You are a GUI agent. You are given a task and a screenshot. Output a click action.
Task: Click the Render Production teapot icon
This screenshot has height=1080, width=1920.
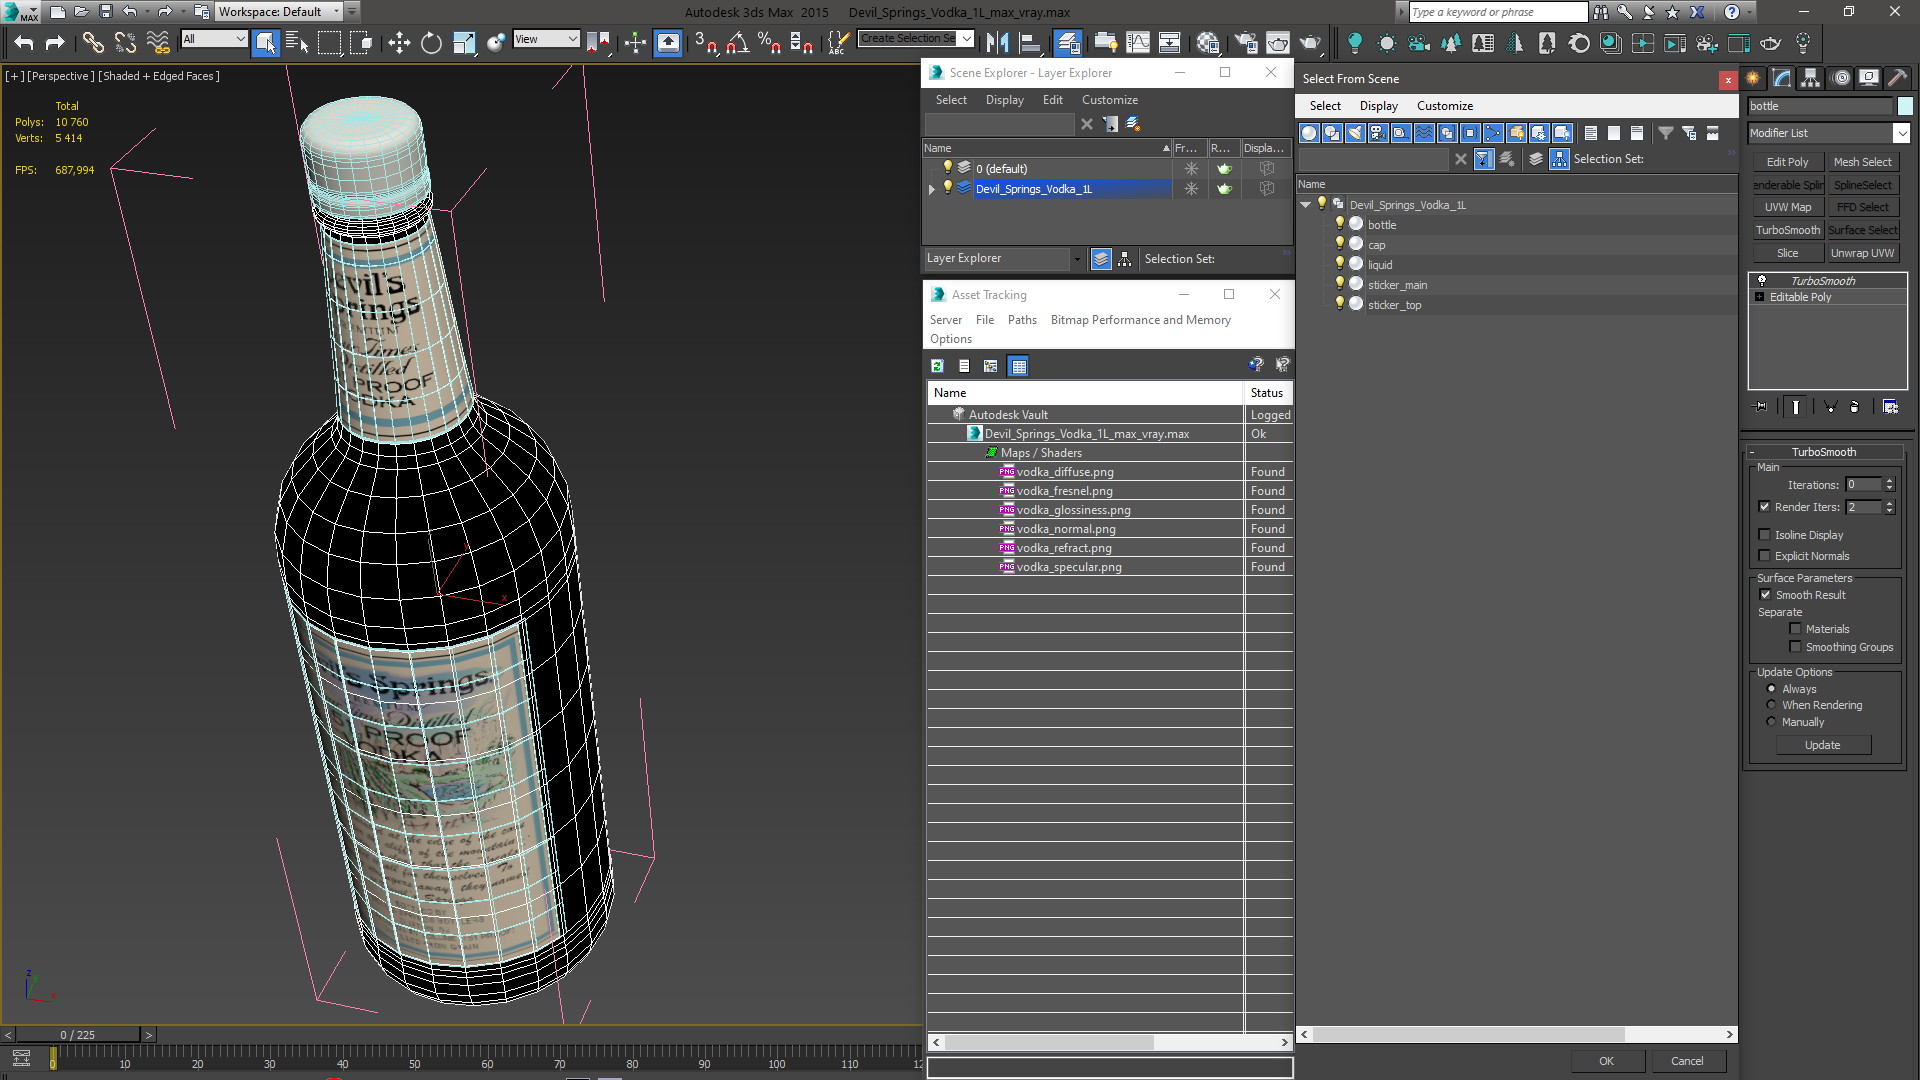coord(1310,42)
